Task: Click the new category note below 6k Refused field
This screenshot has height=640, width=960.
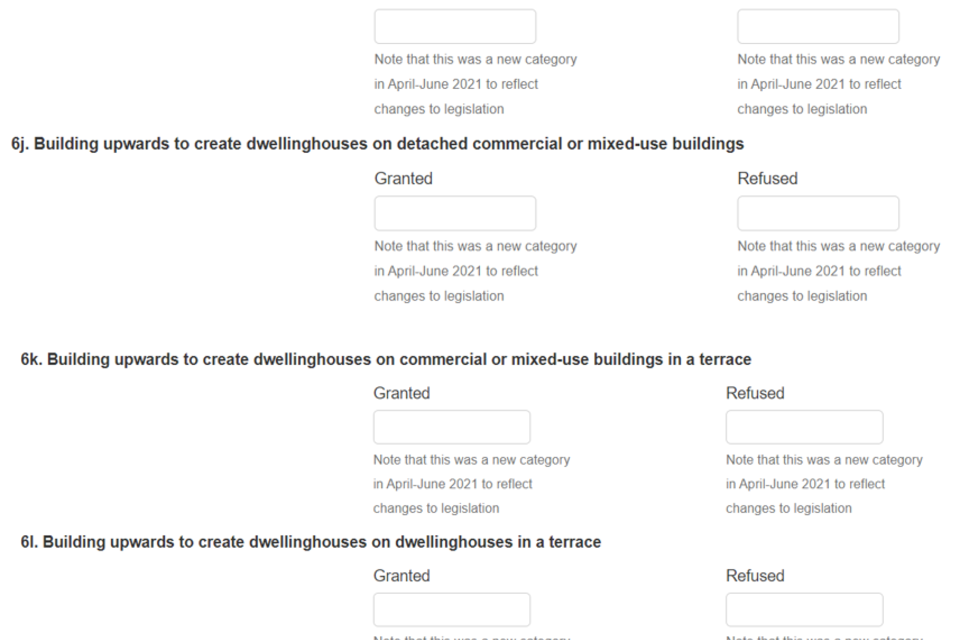Action: click(824, 484)
